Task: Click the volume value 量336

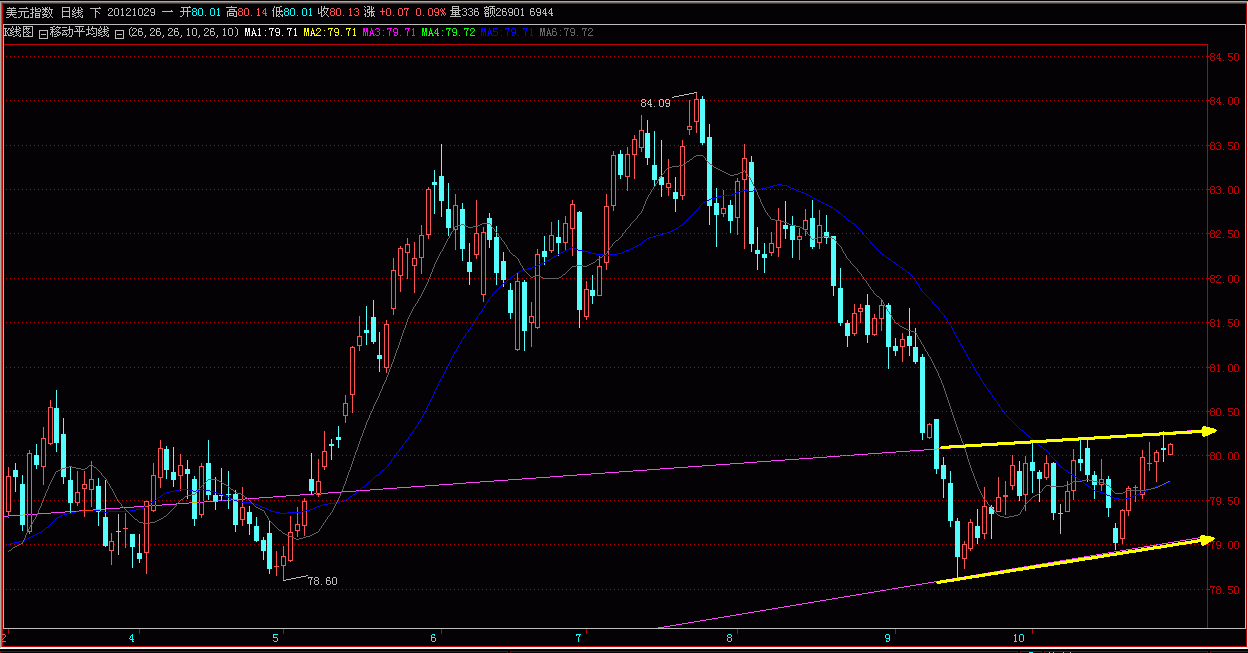Action: [x=464, y=12]
